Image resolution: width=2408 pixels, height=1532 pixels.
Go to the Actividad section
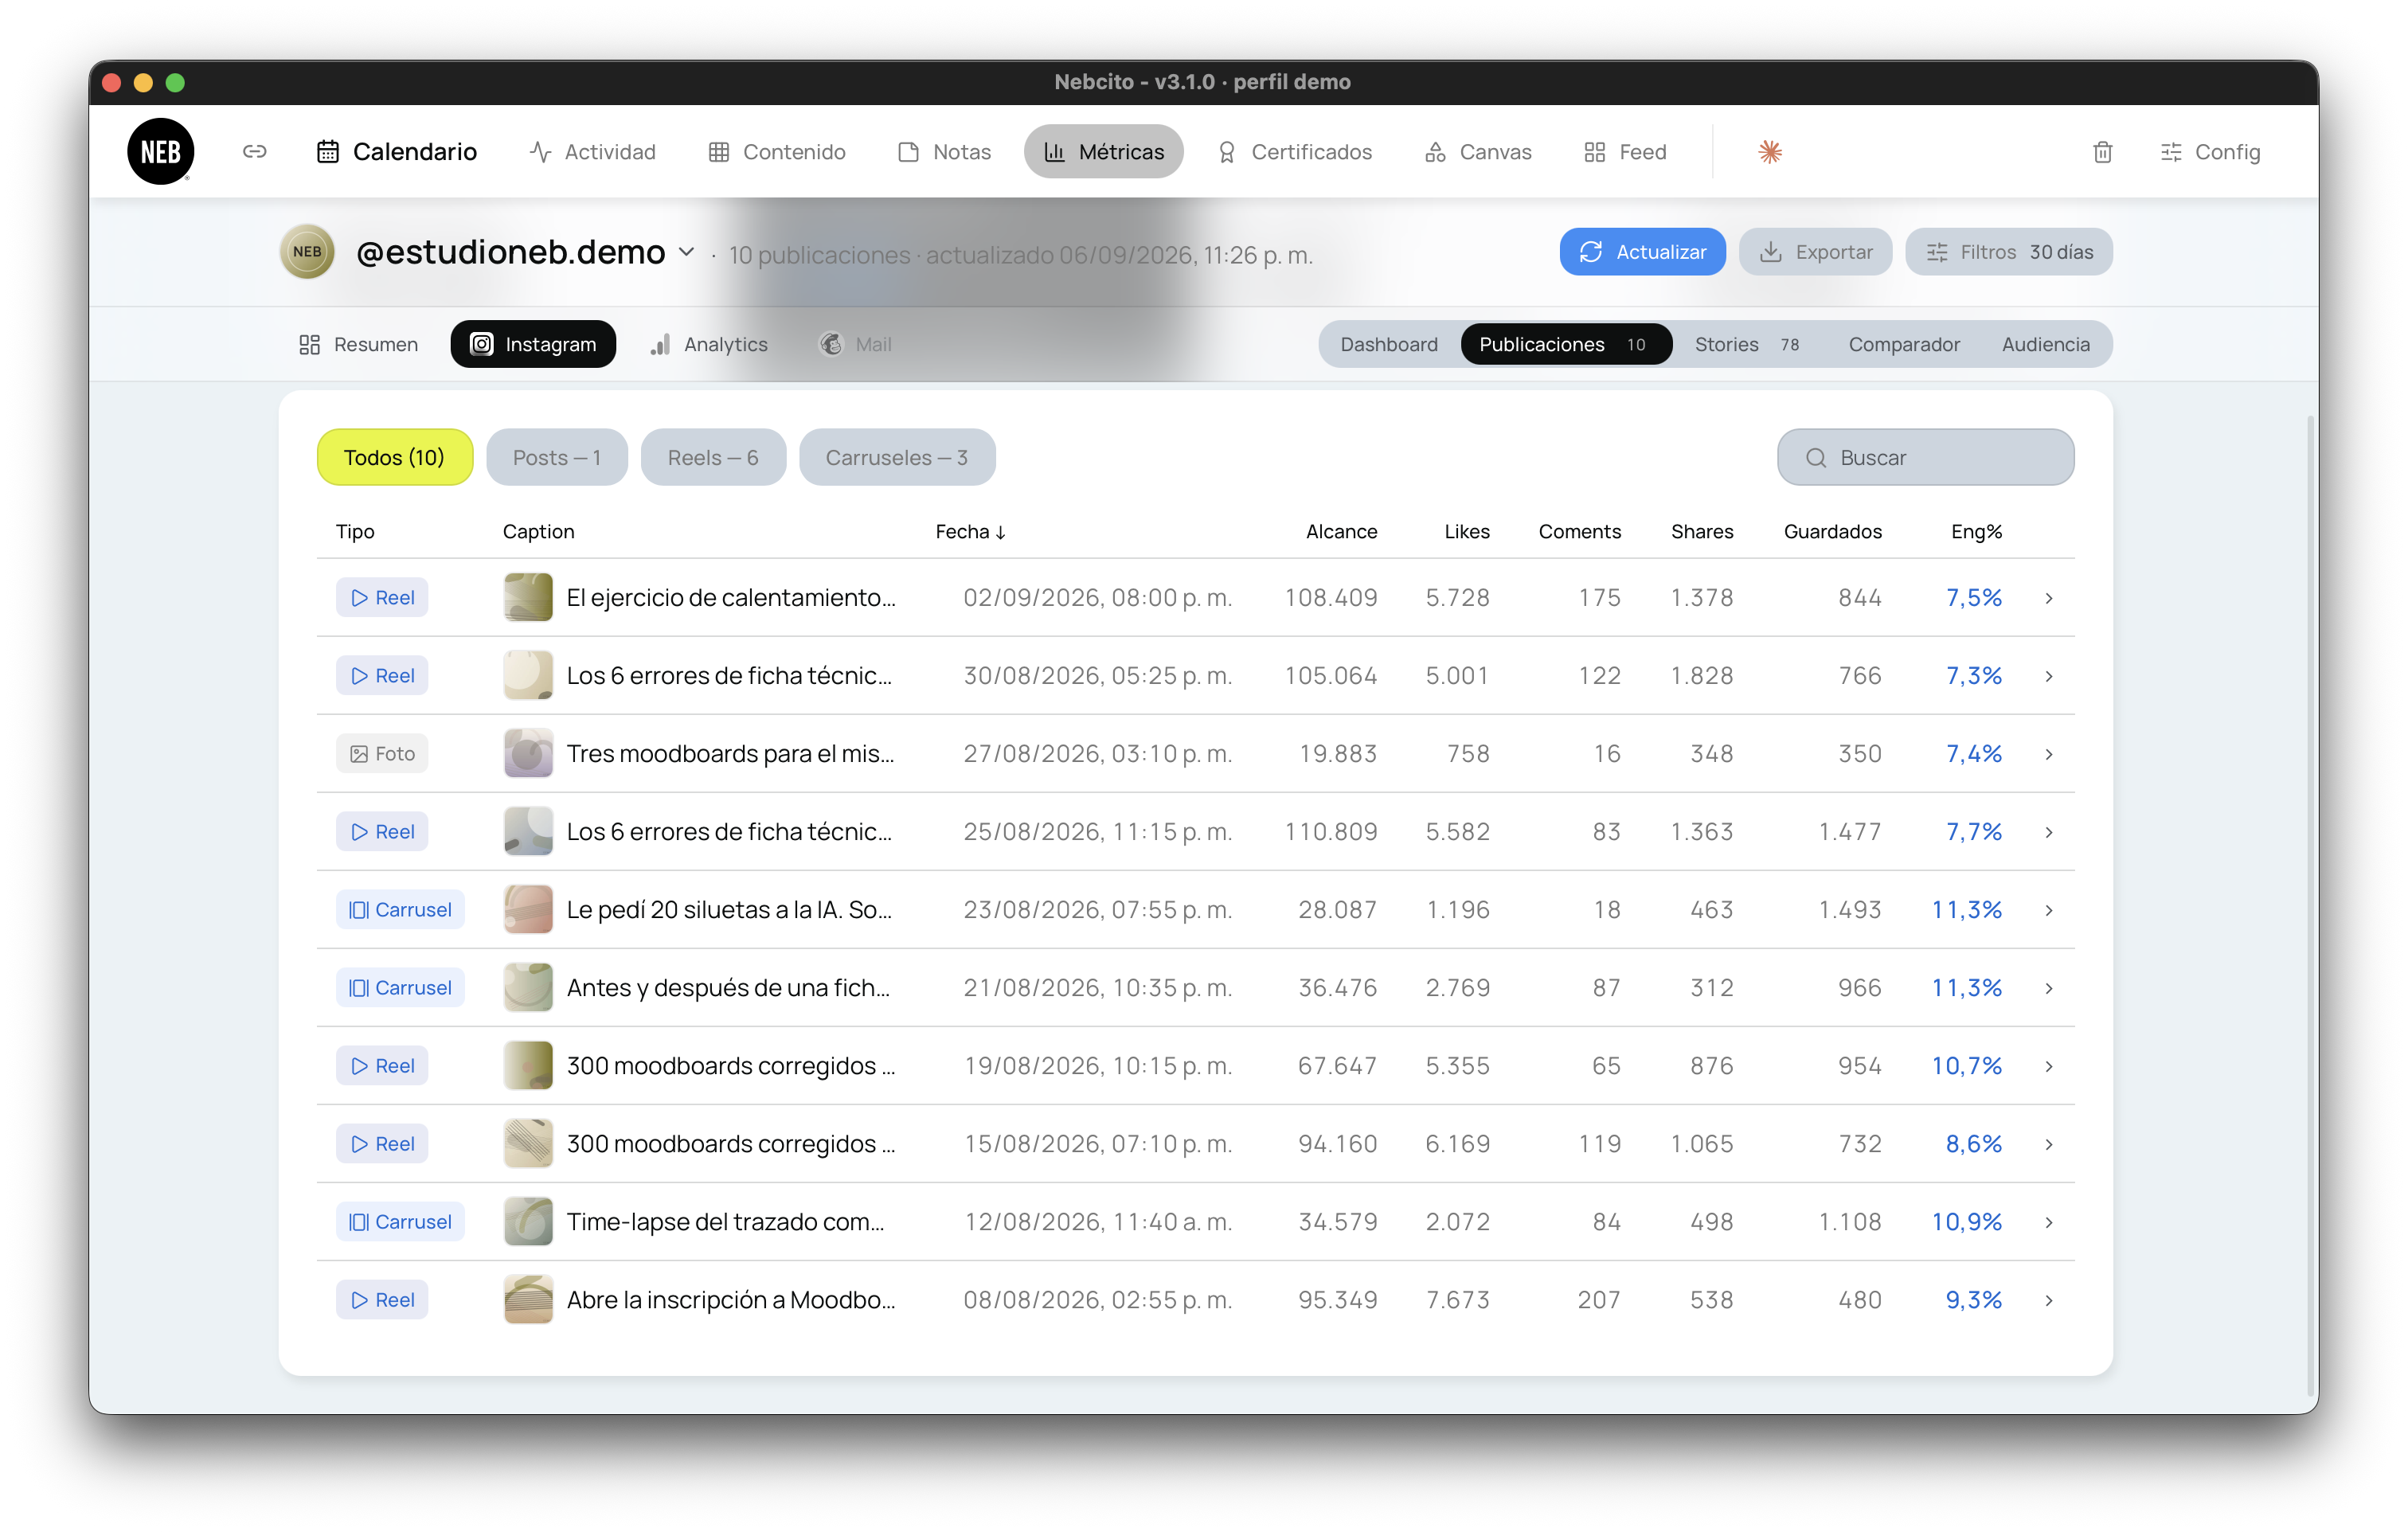[592, 152]
